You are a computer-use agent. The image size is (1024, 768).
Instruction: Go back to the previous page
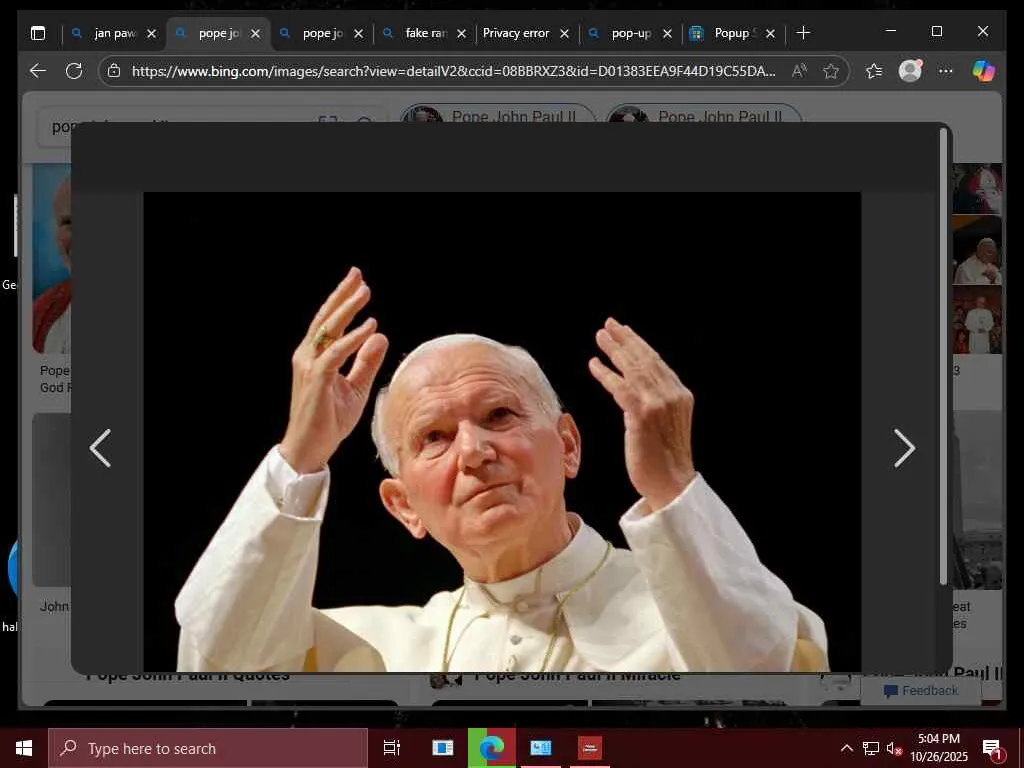point(38,71)
